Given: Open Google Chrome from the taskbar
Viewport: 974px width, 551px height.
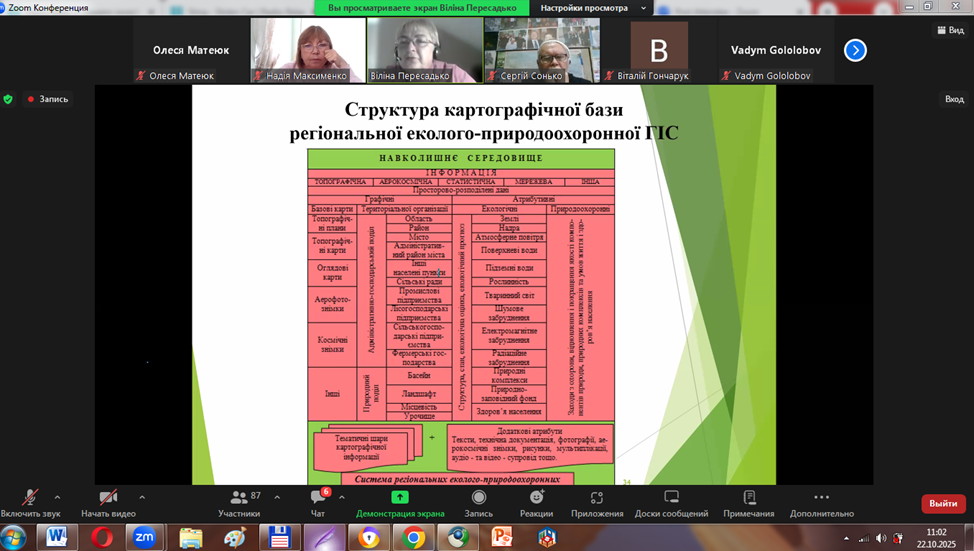Looking at the screenshot, I should click(x=413, y=537).
